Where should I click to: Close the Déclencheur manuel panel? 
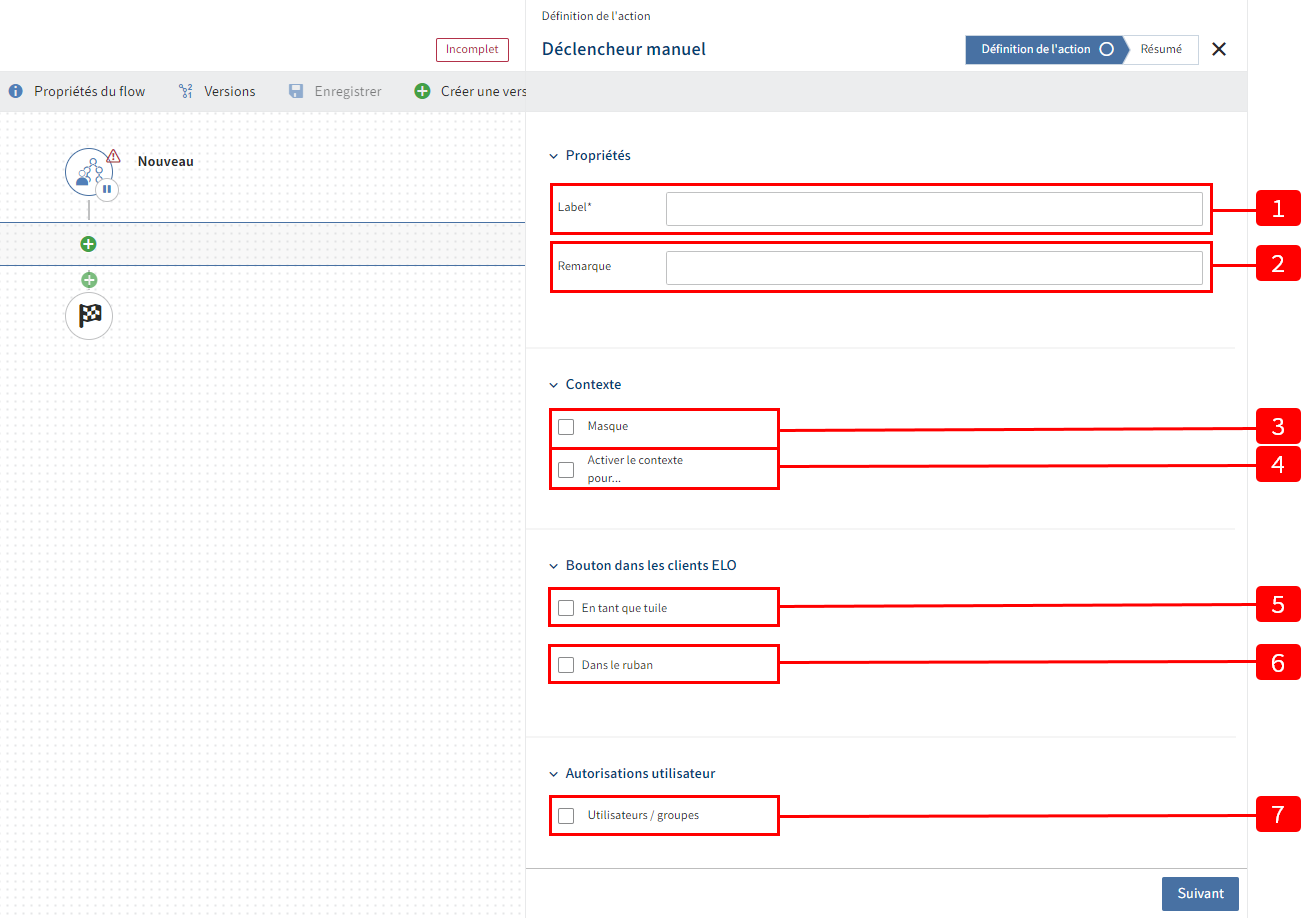click(x=1219, y=49)
